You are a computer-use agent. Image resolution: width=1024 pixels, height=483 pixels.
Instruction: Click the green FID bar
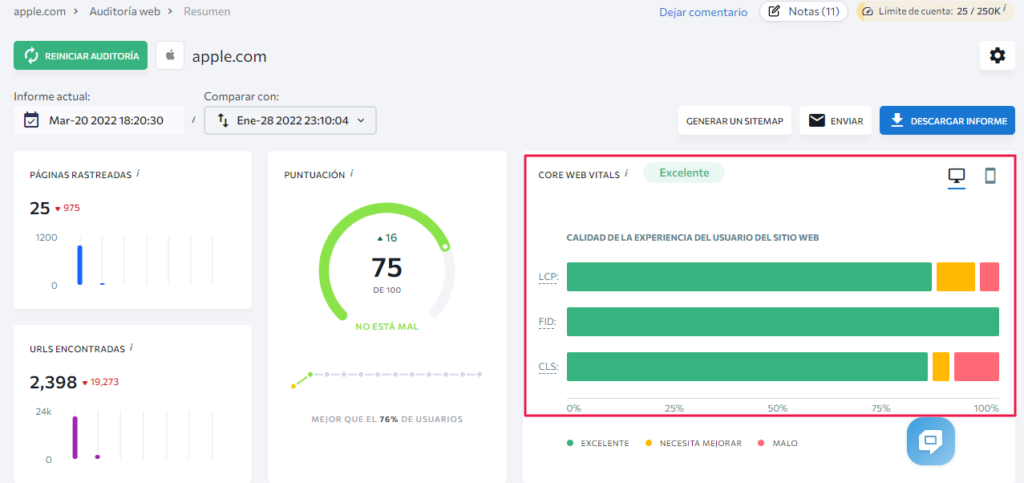pos(783,322)
